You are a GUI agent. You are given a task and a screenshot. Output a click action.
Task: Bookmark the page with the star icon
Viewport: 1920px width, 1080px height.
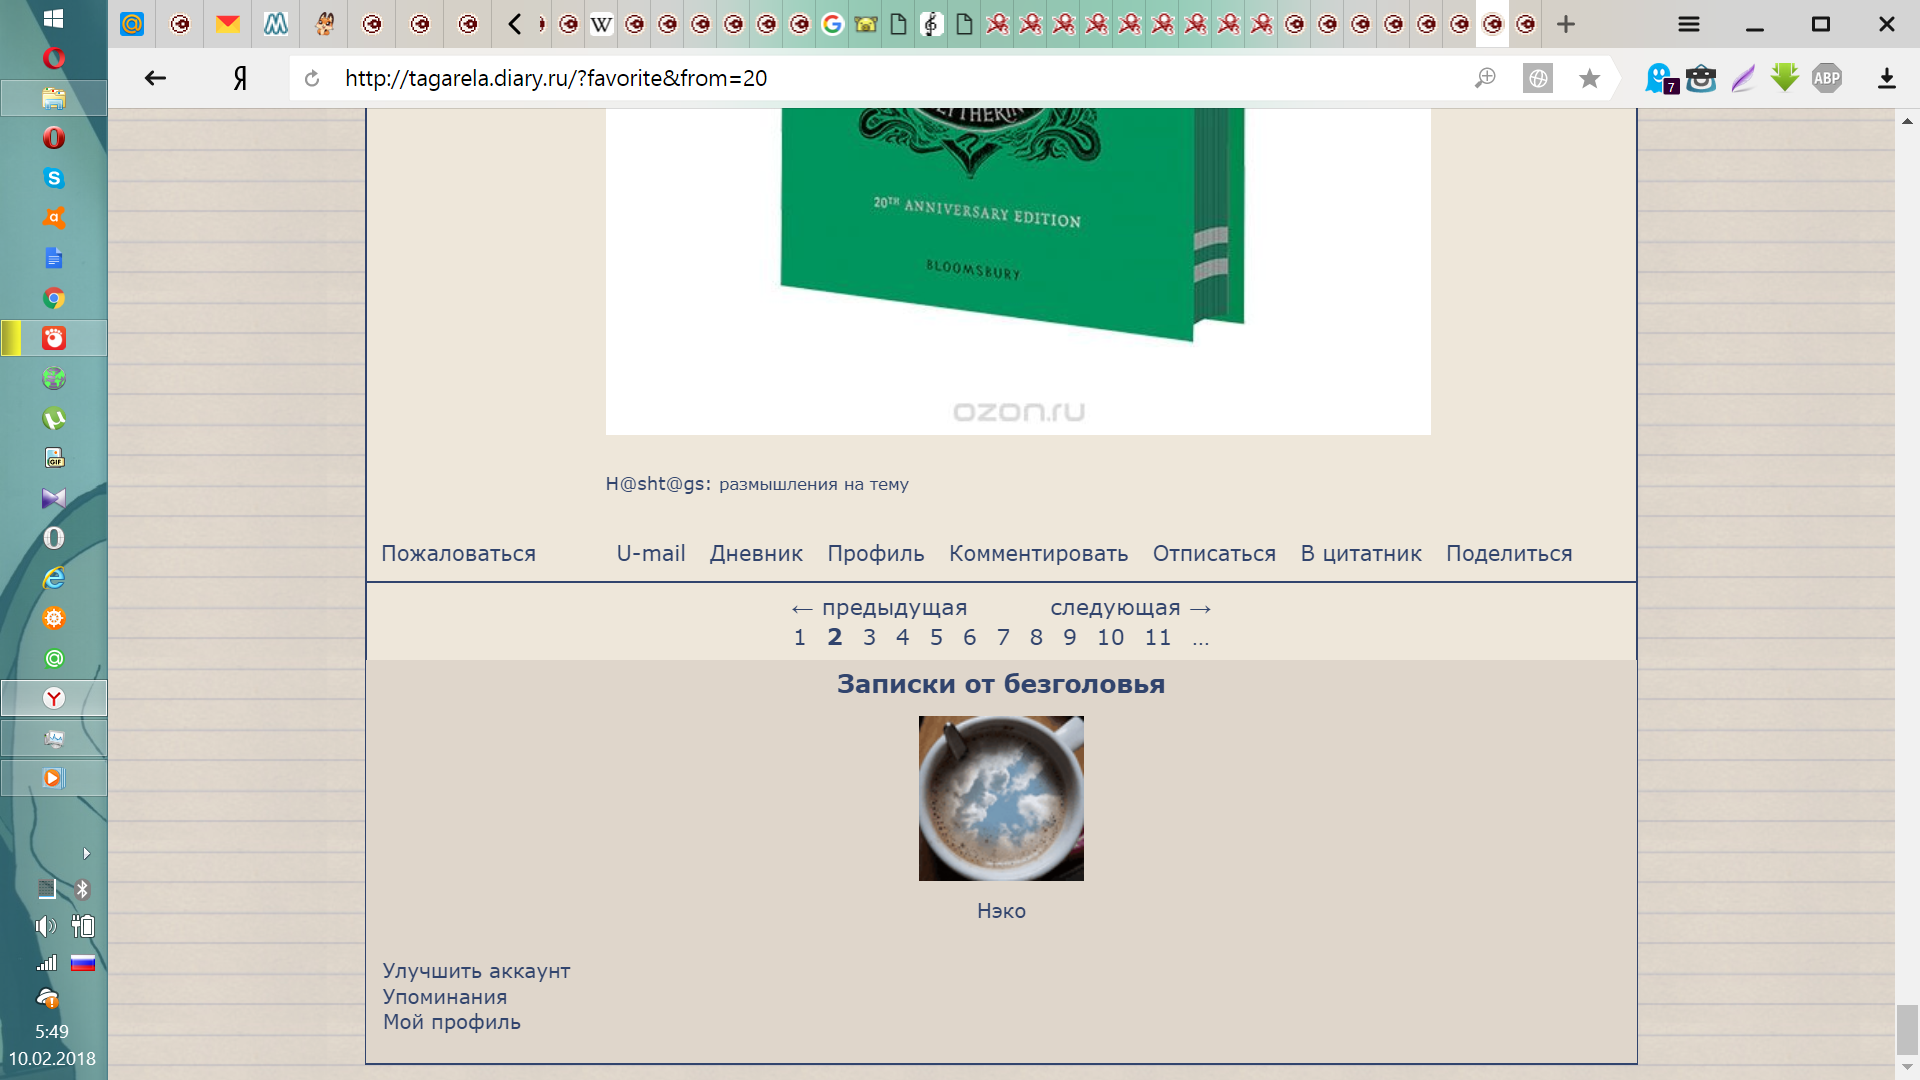pos(1589,78)
